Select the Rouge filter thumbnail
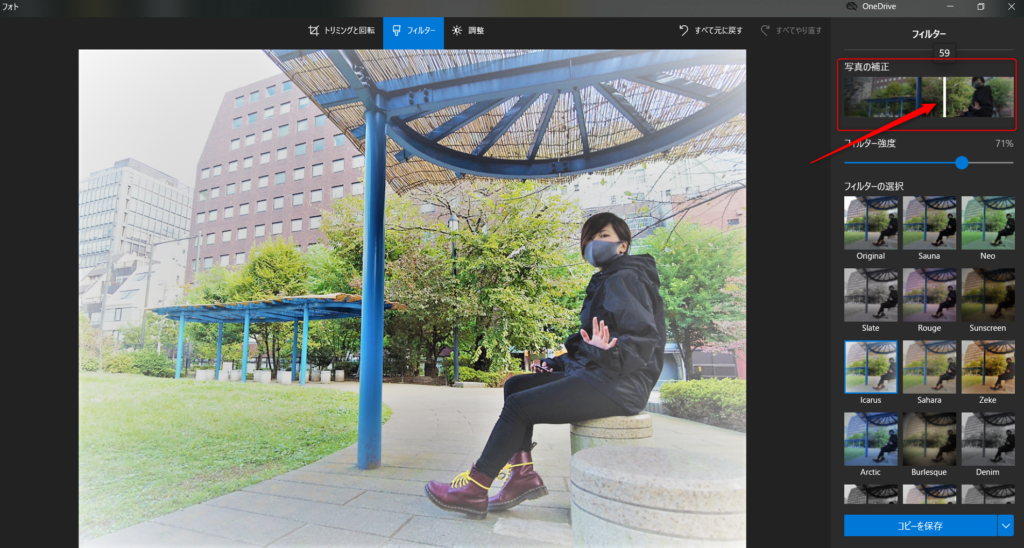This screenshot has width=1024, height=548. 929,294
